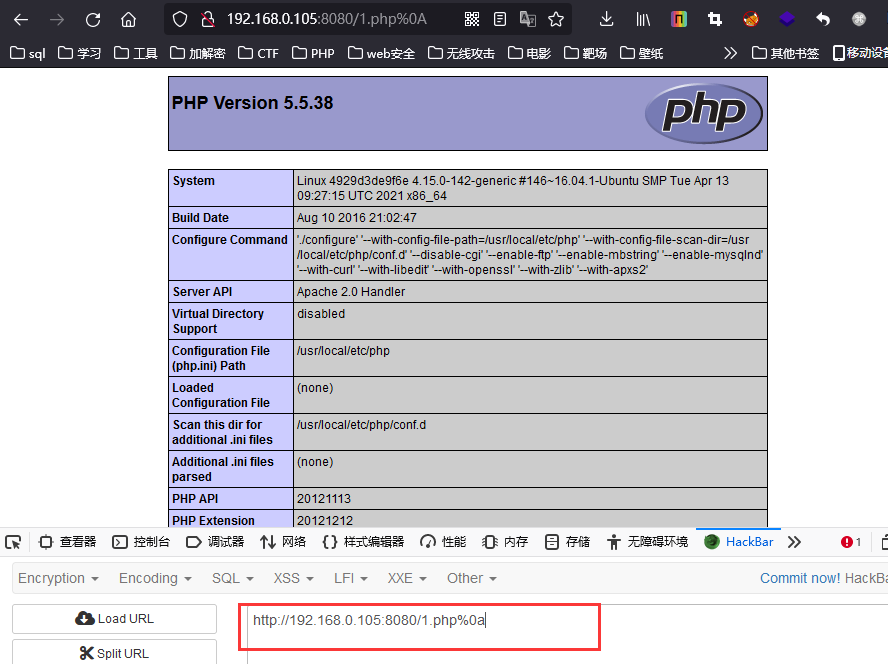
Task: Go to the browser home page
Action: [128, 19]
